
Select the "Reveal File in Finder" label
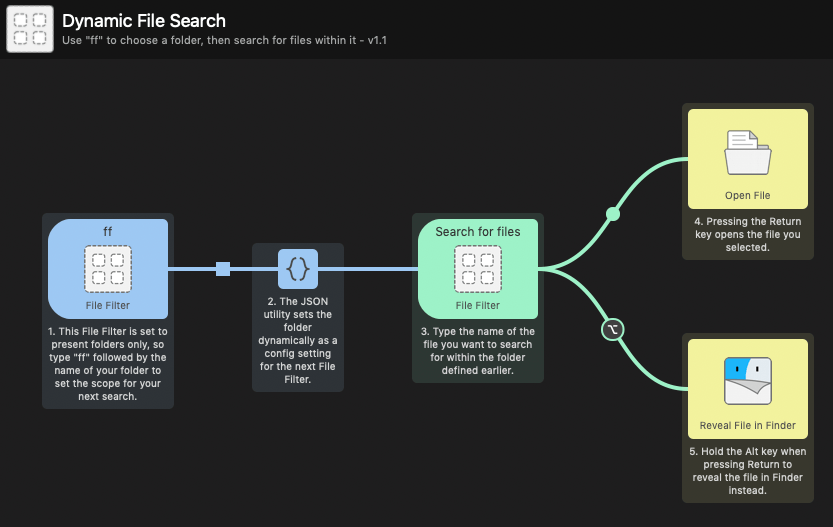coord(747,426)
